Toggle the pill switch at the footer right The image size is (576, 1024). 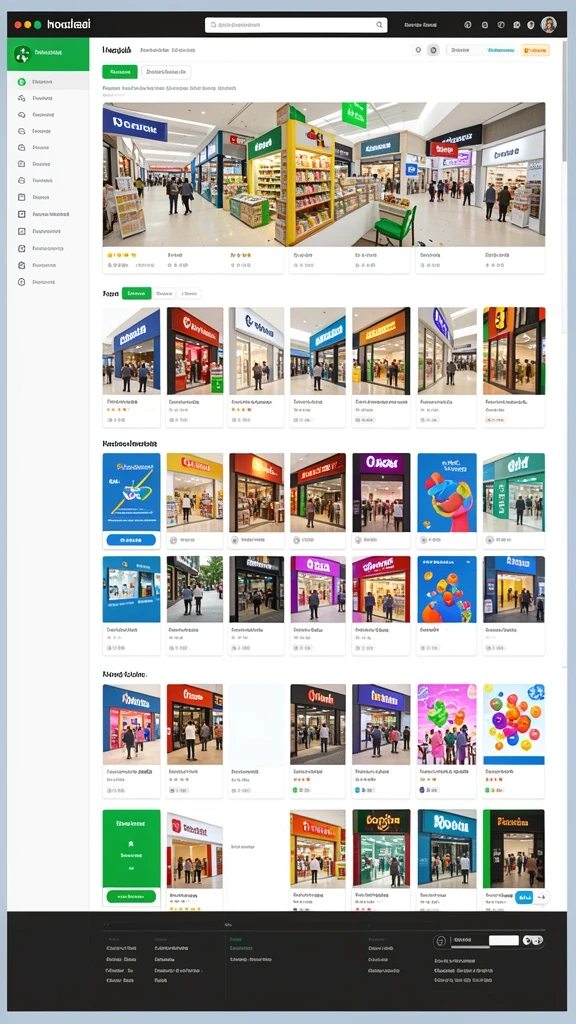(x=533, y=940)
